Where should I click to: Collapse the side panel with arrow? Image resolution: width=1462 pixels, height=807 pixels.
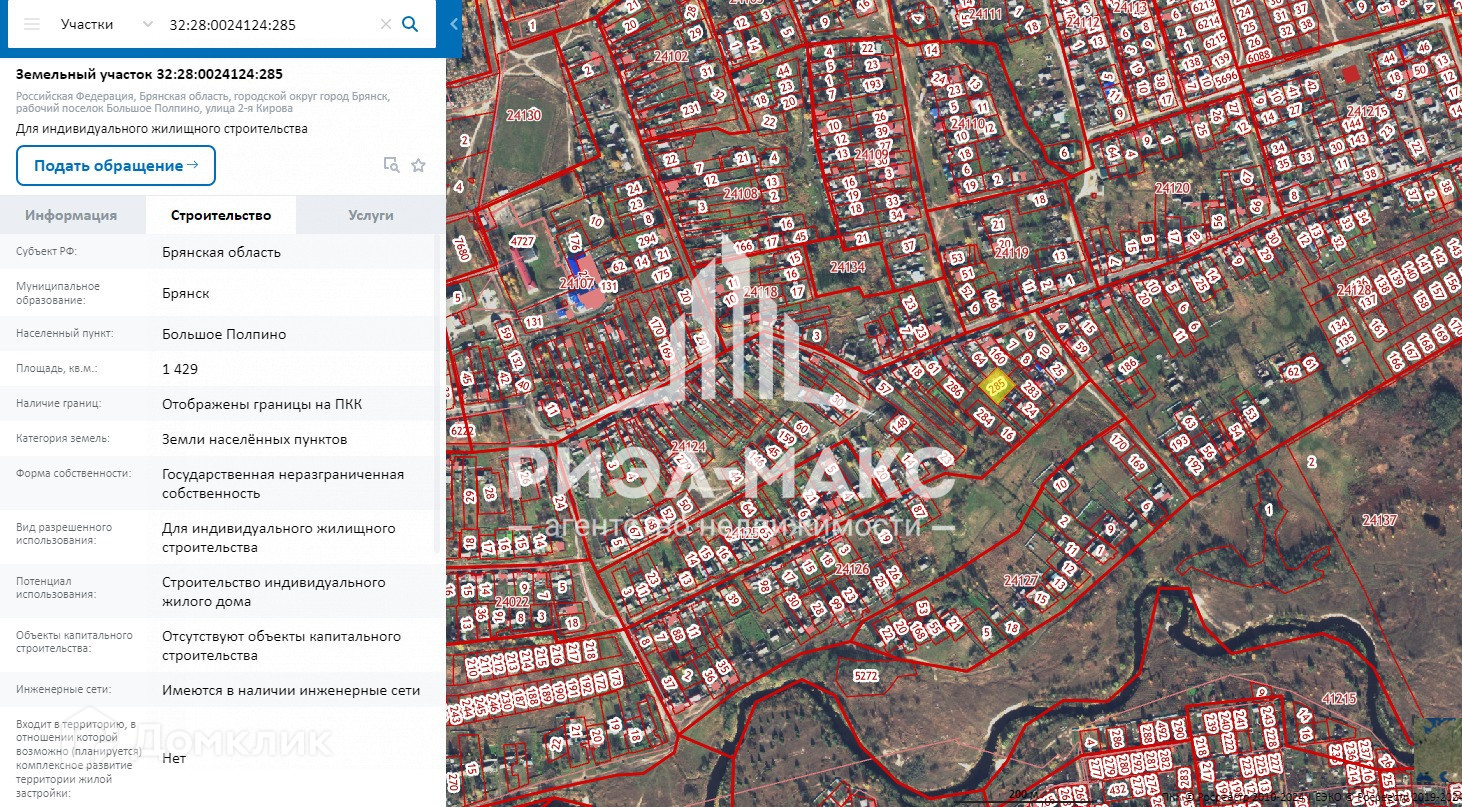coord(454,24)
